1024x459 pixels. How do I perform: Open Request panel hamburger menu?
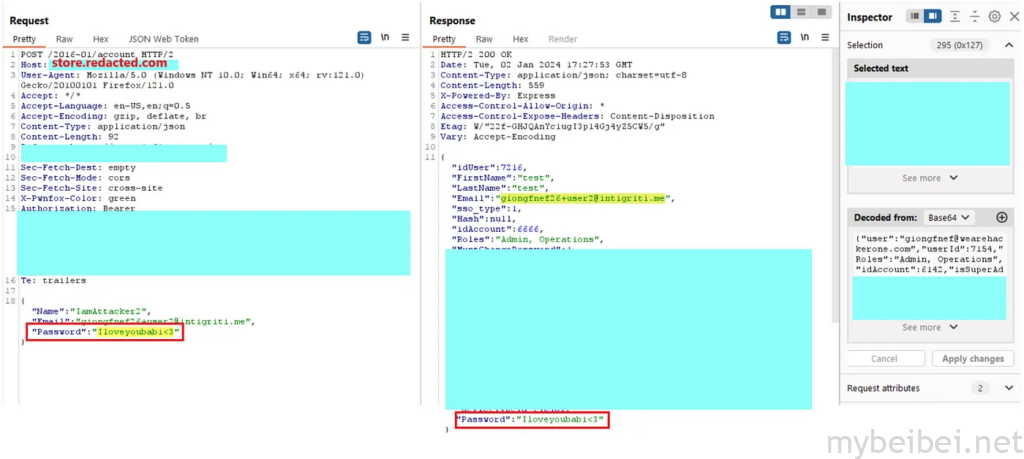click(405, 38)
